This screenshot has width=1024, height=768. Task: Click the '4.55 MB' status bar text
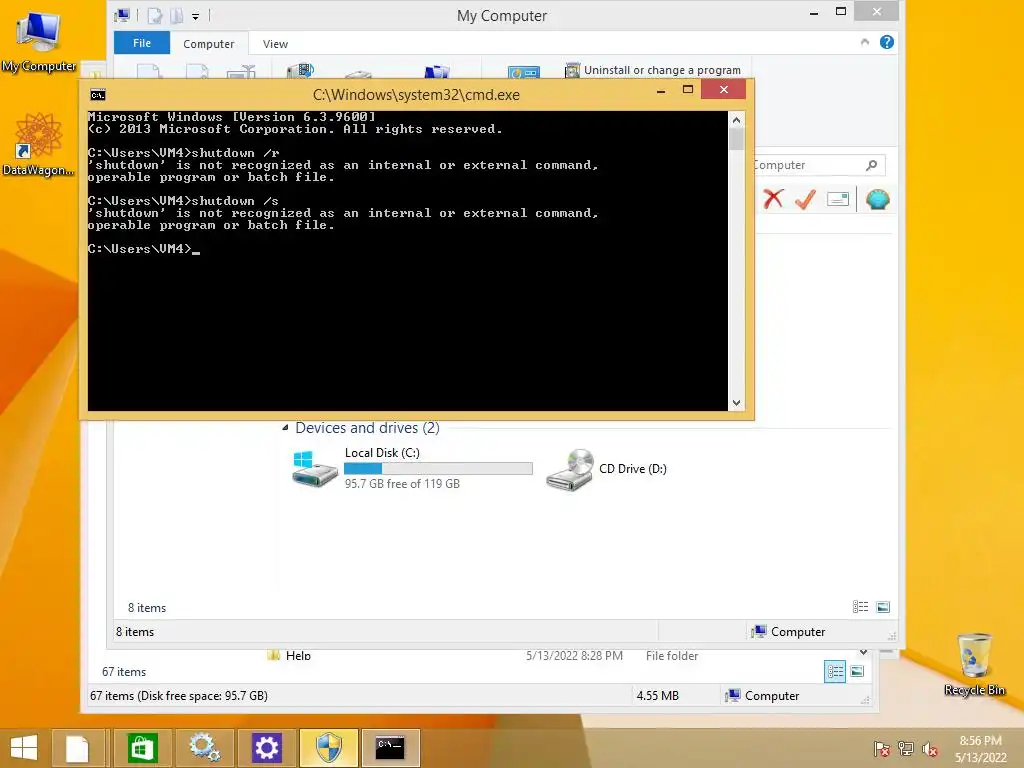pyautogui.click(x=658, y=696)
